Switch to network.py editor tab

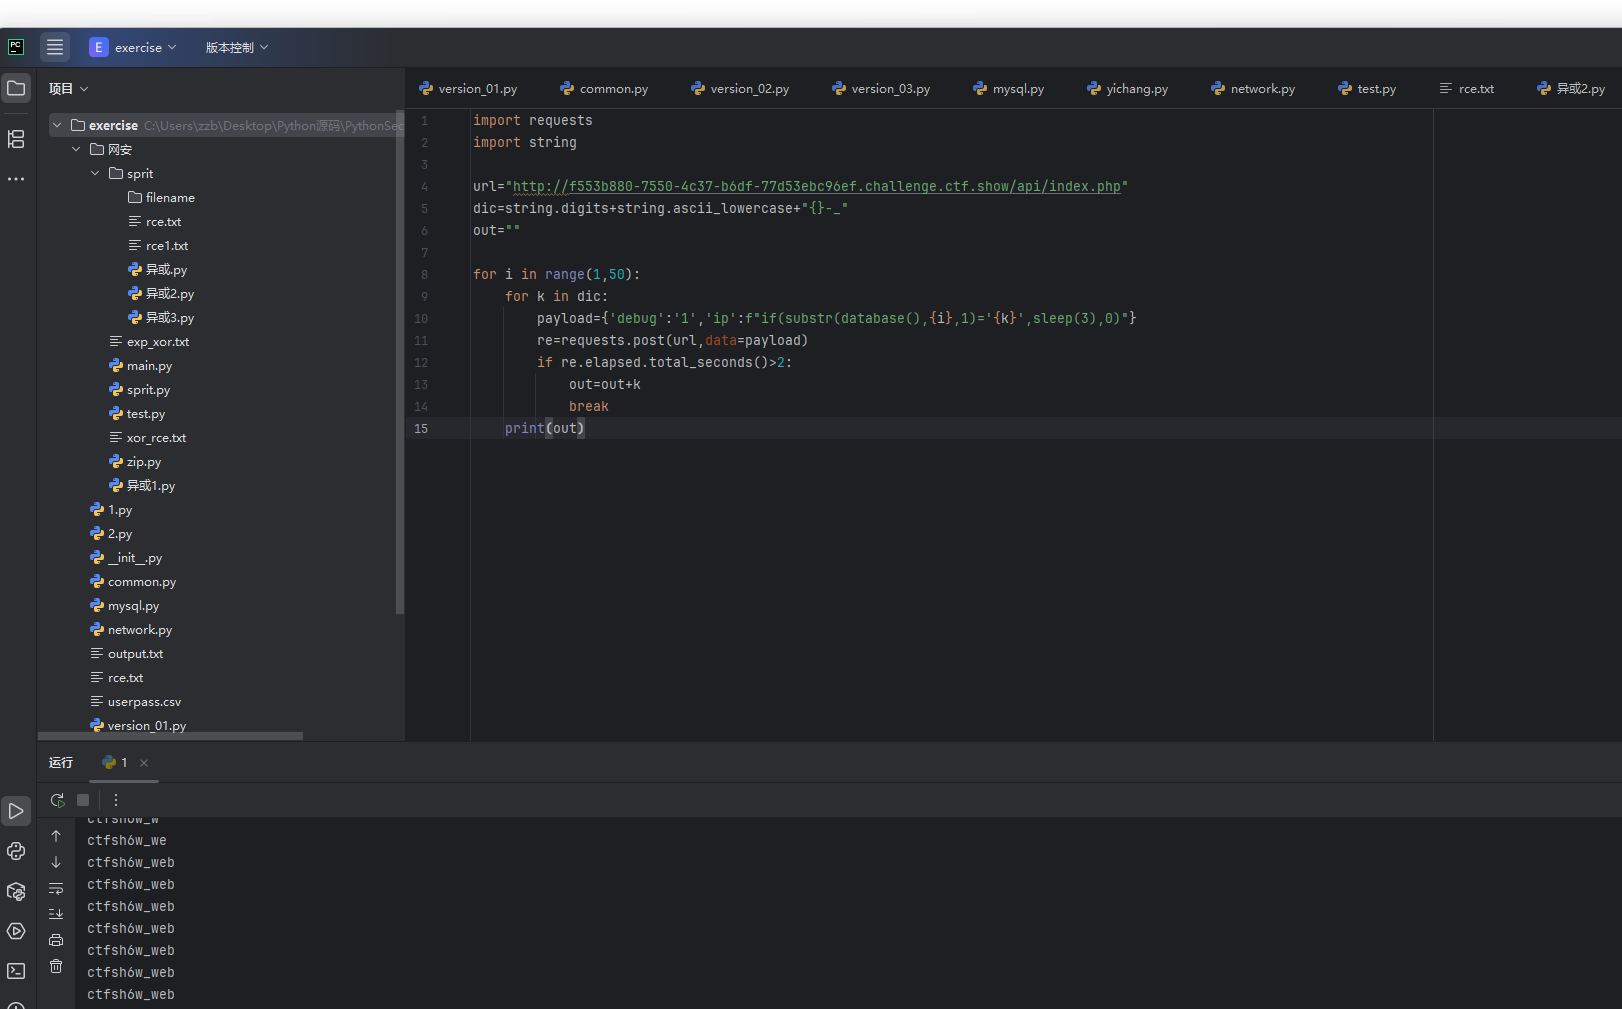[x=1253, y=89]
